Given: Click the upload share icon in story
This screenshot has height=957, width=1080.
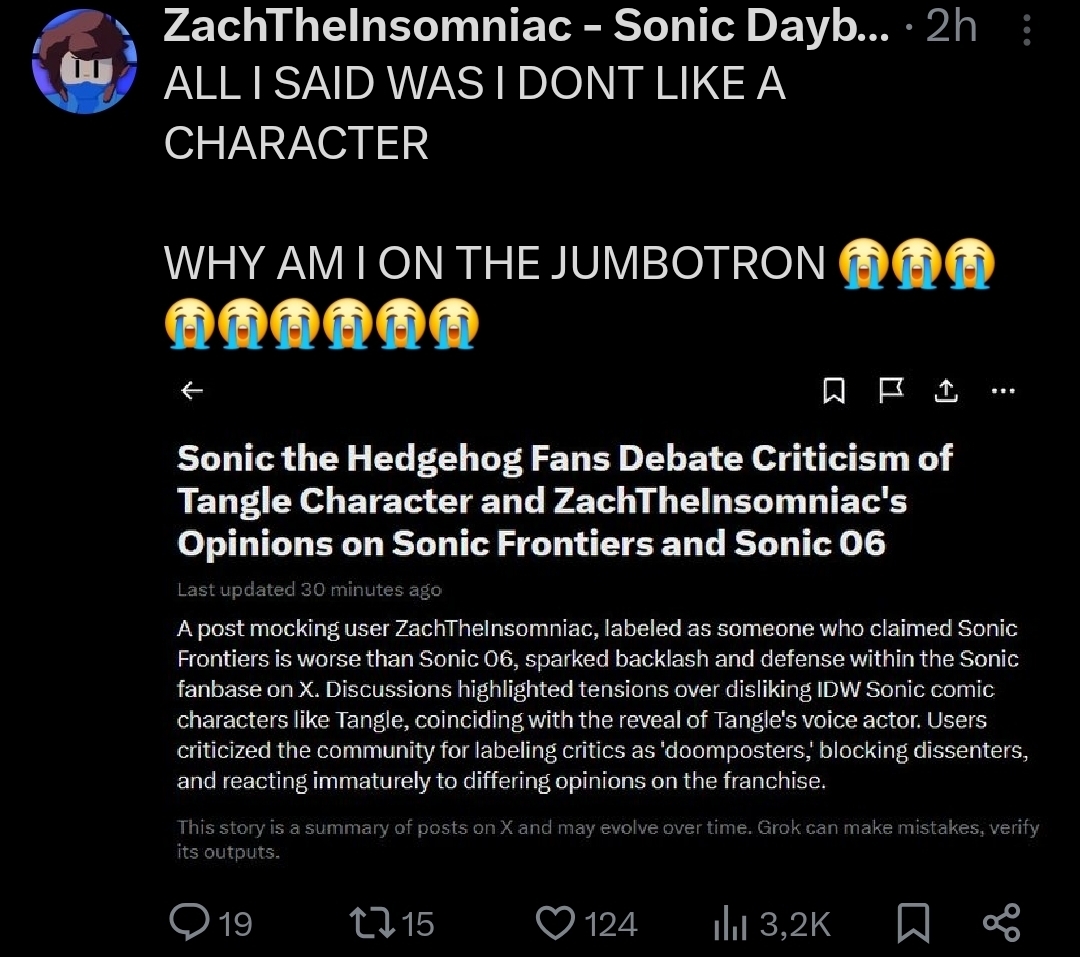Looking at the screenshot, I should coord(945,393).
